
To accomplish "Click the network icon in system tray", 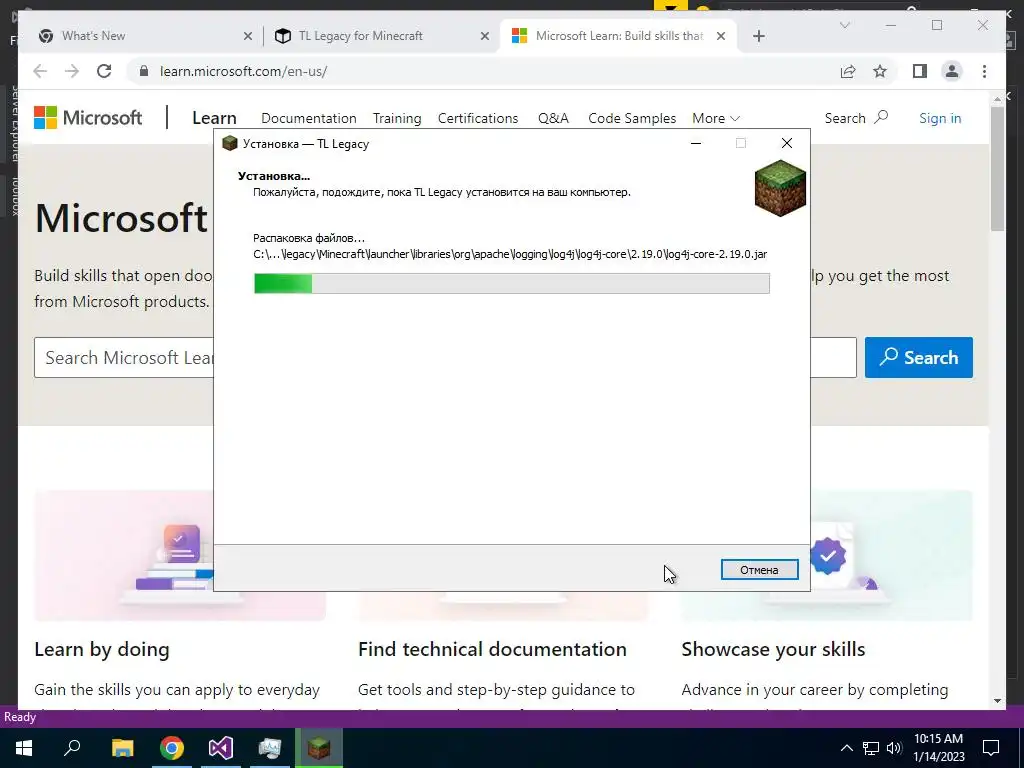I will pos(871,748).
